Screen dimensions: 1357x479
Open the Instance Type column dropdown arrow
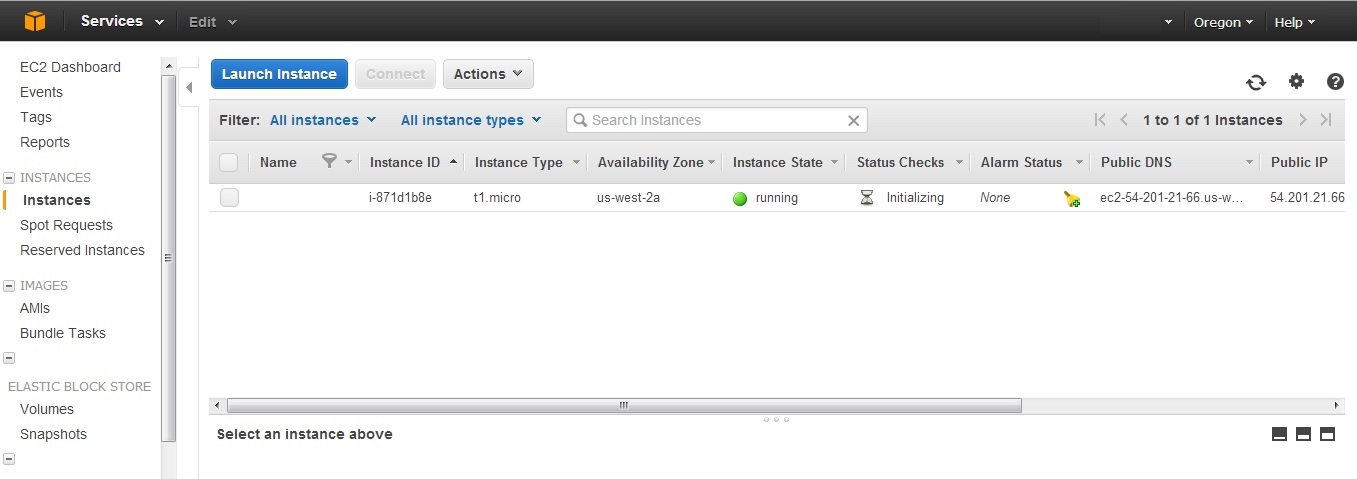tap(576, 163)
